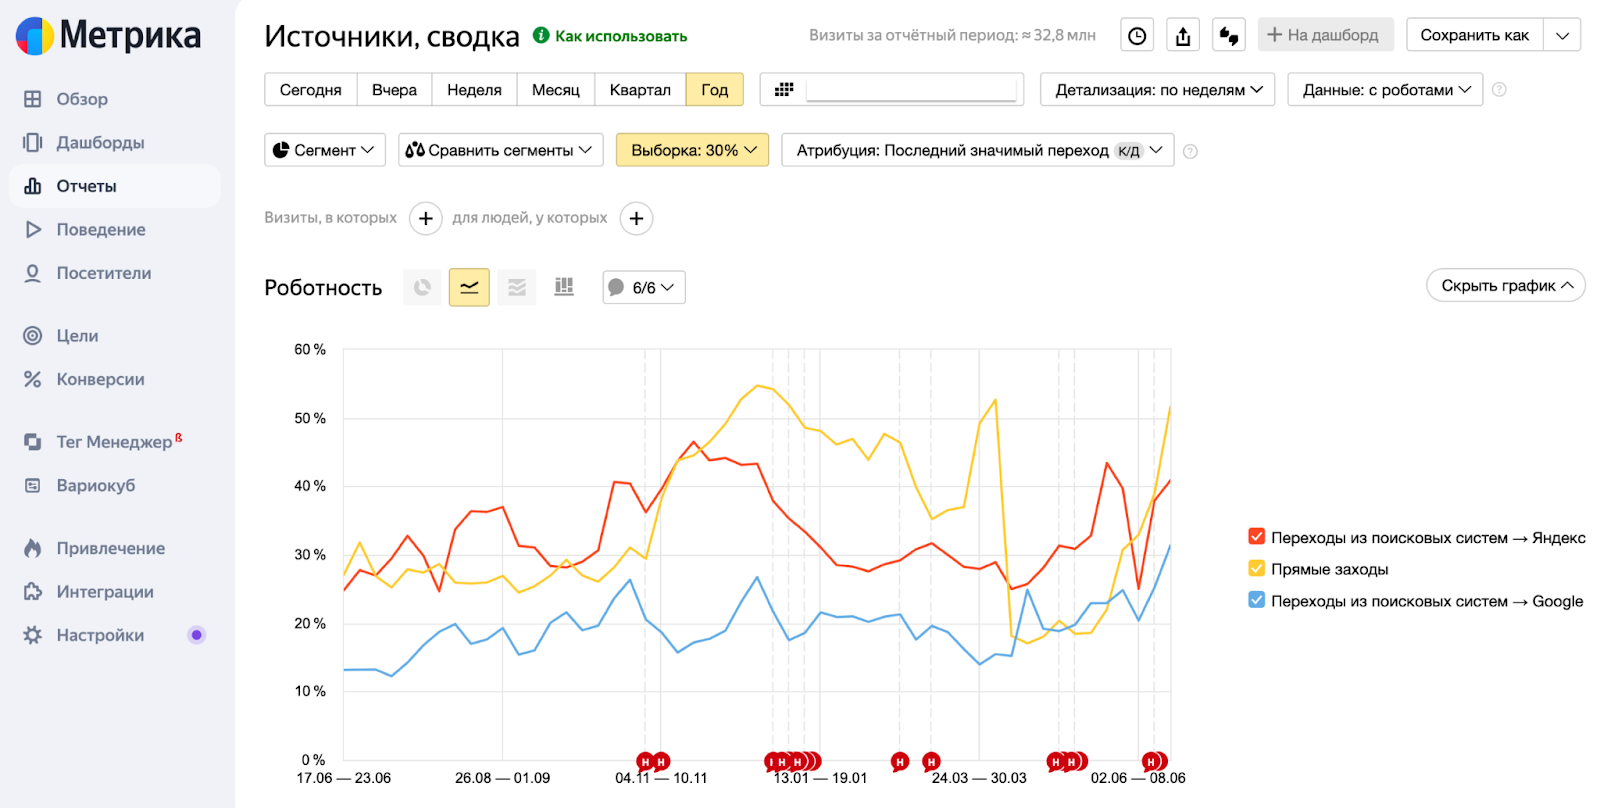
Task: Uncheck the Google search transitions series
Action: (x=1257, y=601)
